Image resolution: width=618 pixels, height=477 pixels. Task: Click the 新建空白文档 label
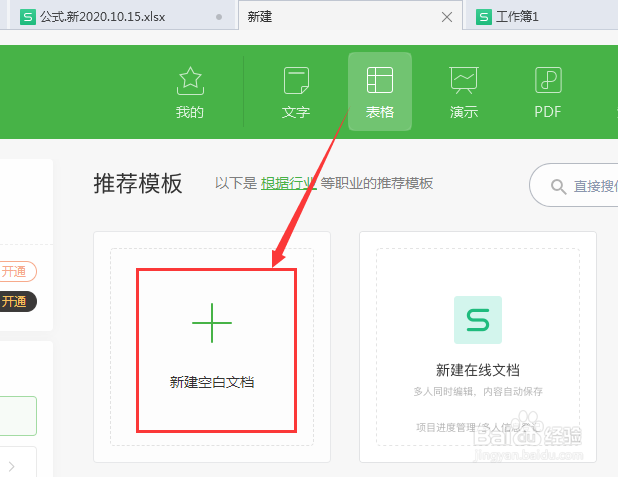click(212, 382)
